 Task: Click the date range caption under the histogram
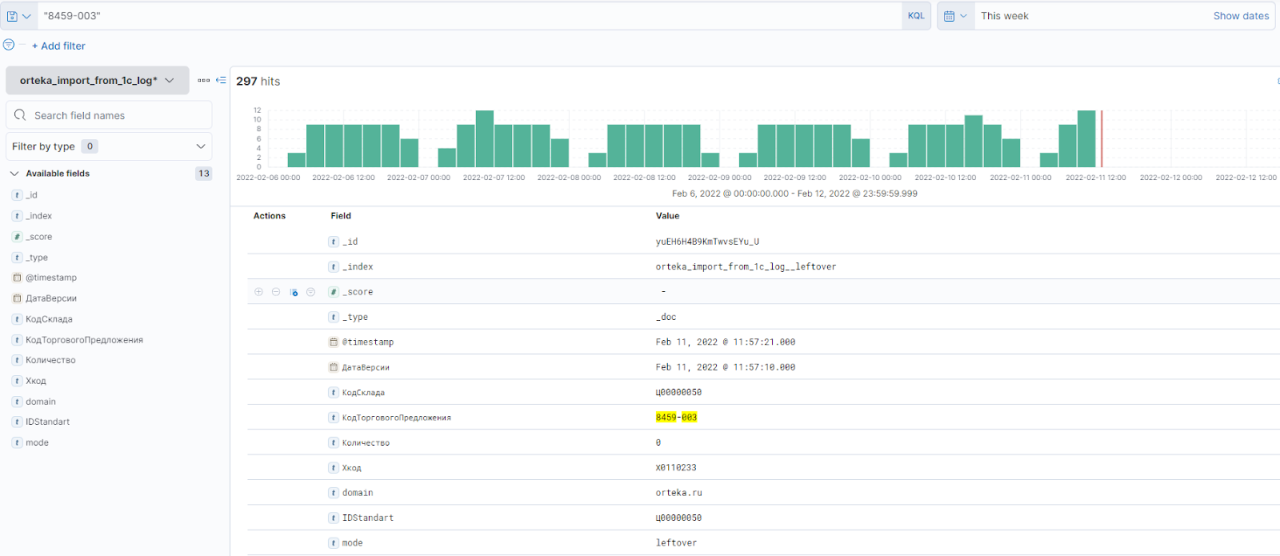coord(795,194)
